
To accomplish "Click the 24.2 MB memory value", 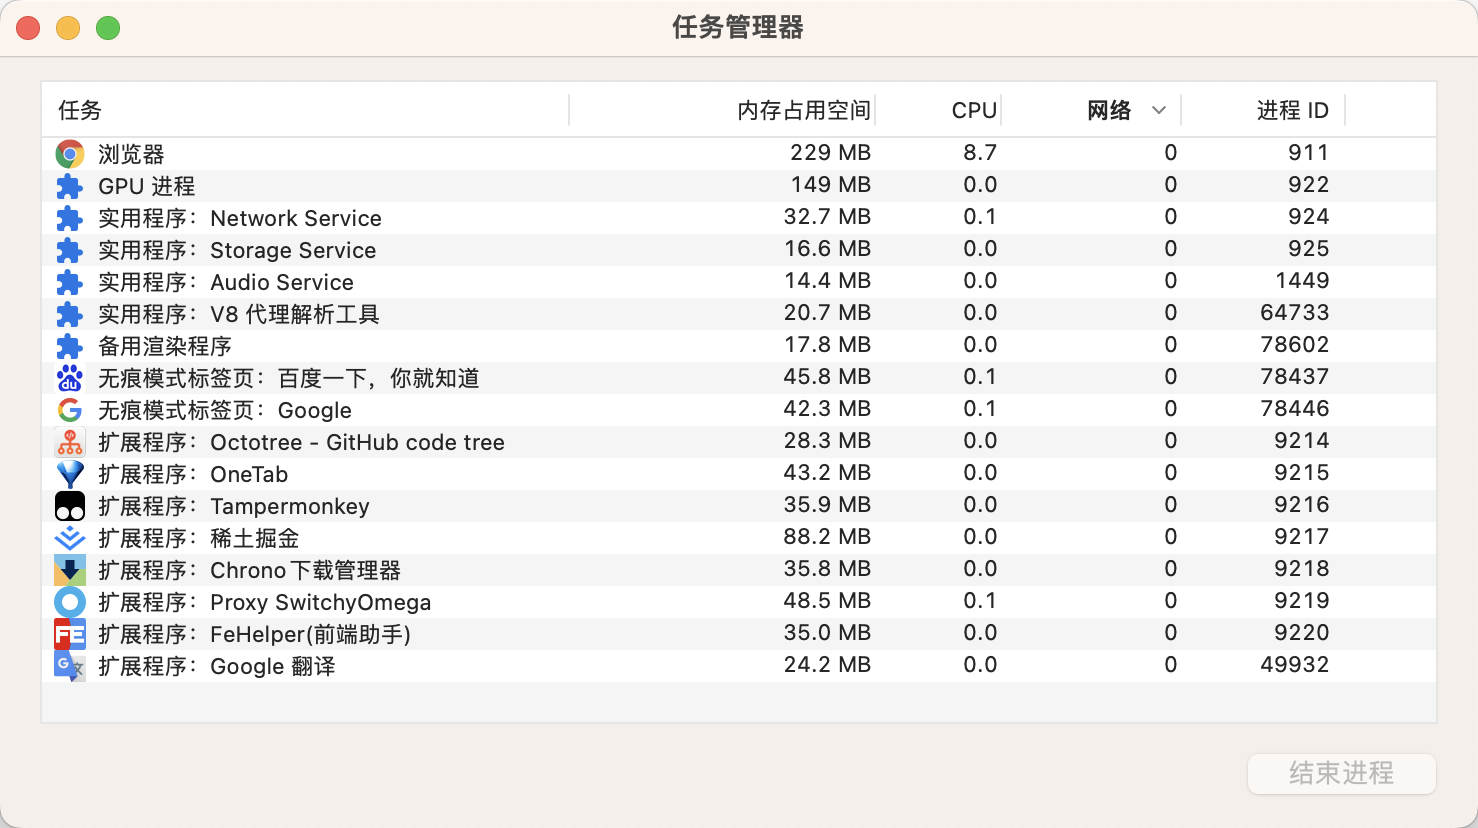I will coord(827,665).
